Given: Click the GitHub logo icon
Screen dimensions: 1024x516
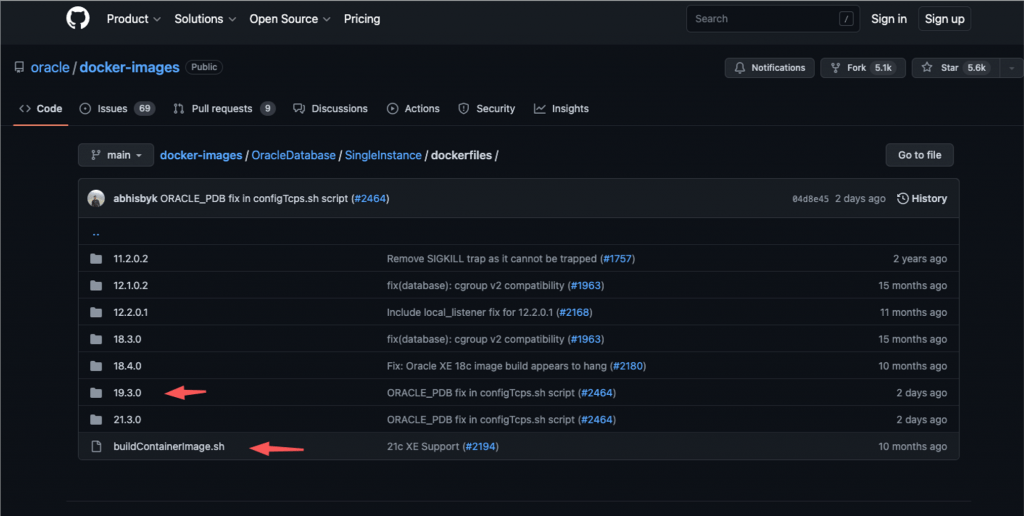Looking at the screenshot, I should (78, 18).
